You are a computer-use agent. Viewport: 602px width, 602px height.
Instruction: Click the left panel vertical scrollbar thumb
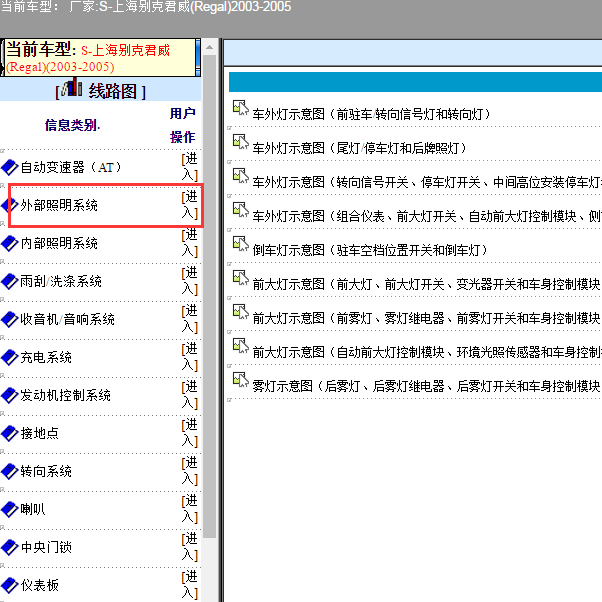pyautogui.click(x=209, y=296)
